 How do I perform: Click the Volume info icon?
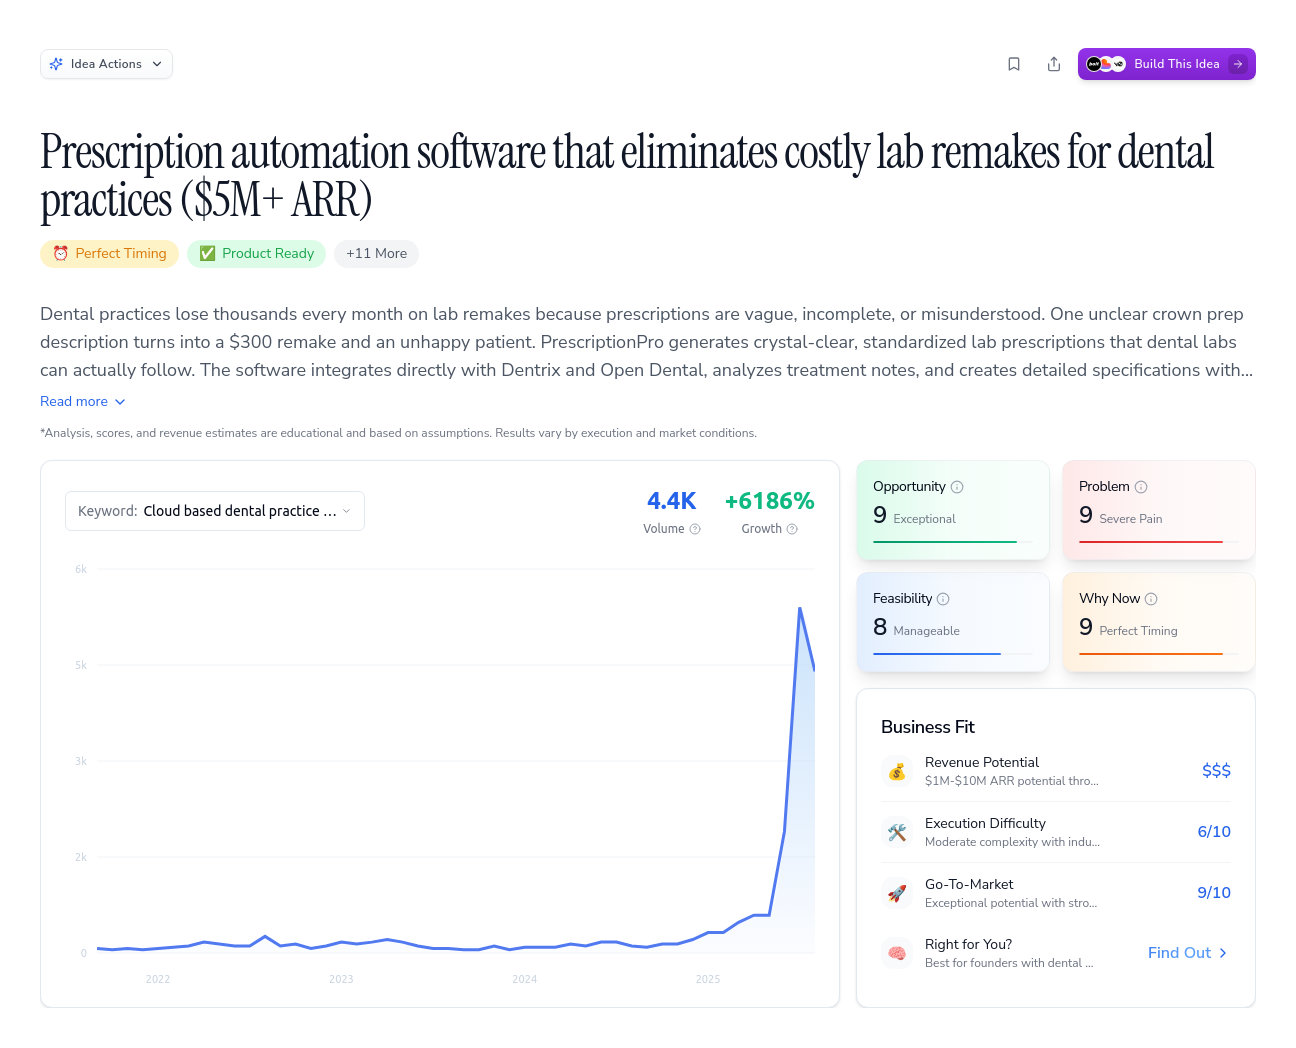(x=695, y=529)
